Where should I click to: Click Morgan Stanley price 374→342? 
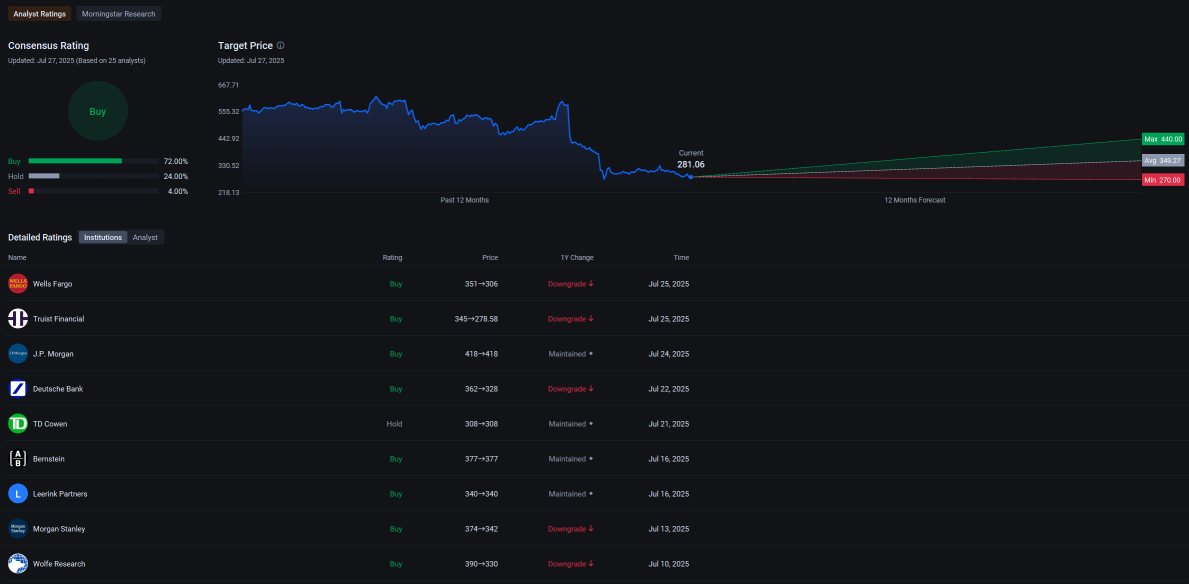pos(482,529)
